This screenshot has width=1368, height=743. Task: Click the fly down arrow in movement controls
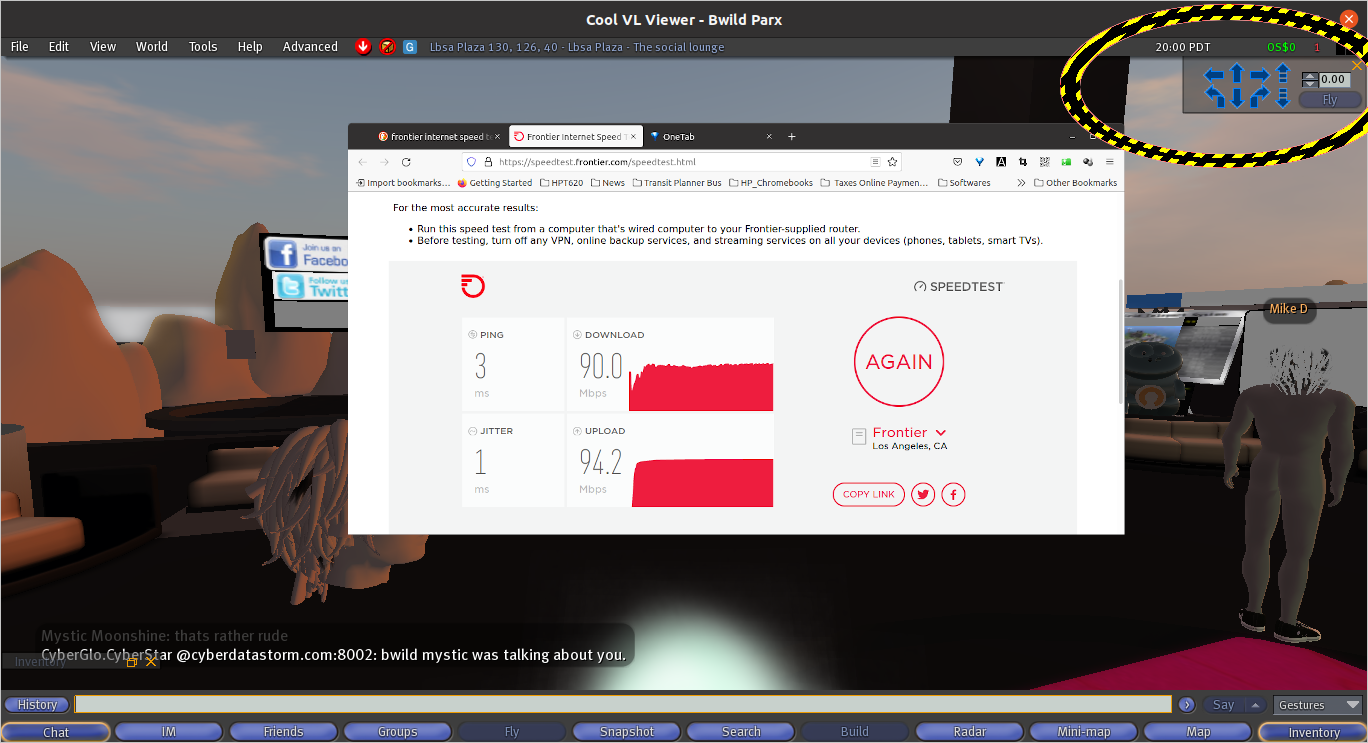tap(1283, 98)
